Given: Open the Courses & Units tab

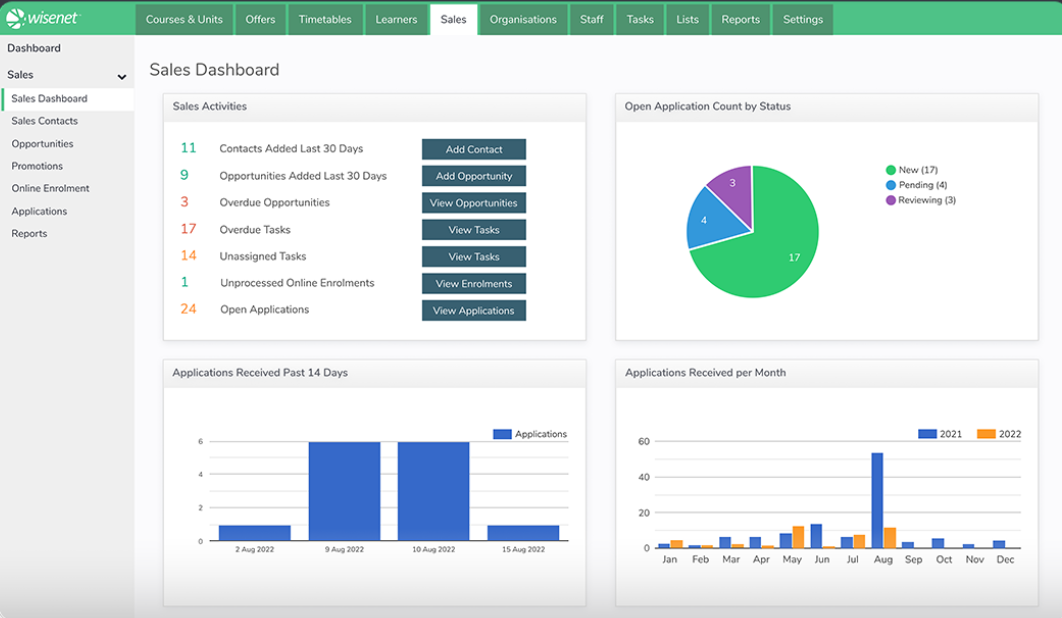Looking at the screenshot, I should (x=184, y=20).
